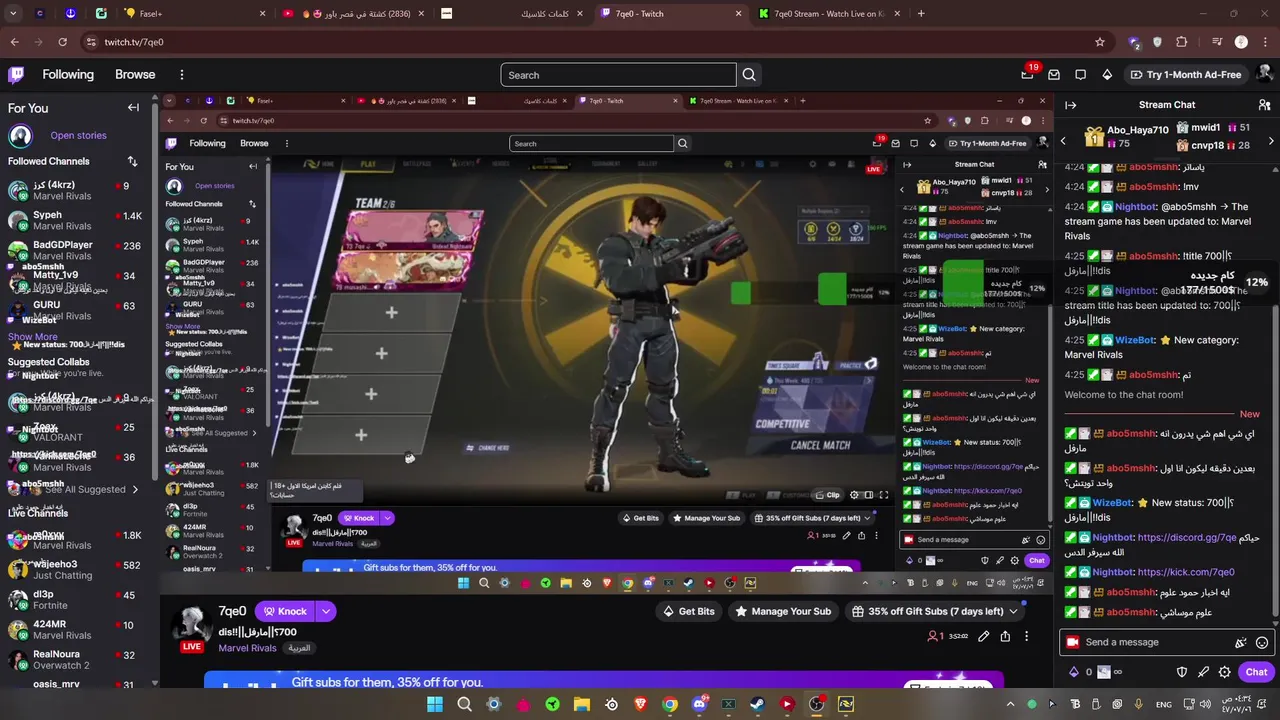Click the Get Bits diamond icon in header
1280x720 pixels.
pos(1107,75)
